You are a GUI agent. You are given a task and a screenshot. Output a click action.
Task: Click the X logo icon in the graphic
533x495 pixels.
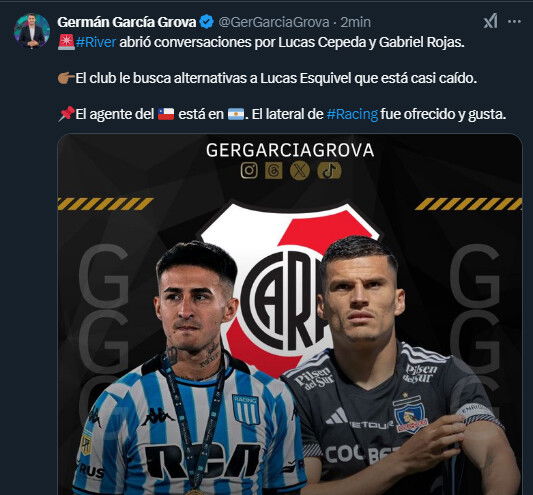click(300, 170)
